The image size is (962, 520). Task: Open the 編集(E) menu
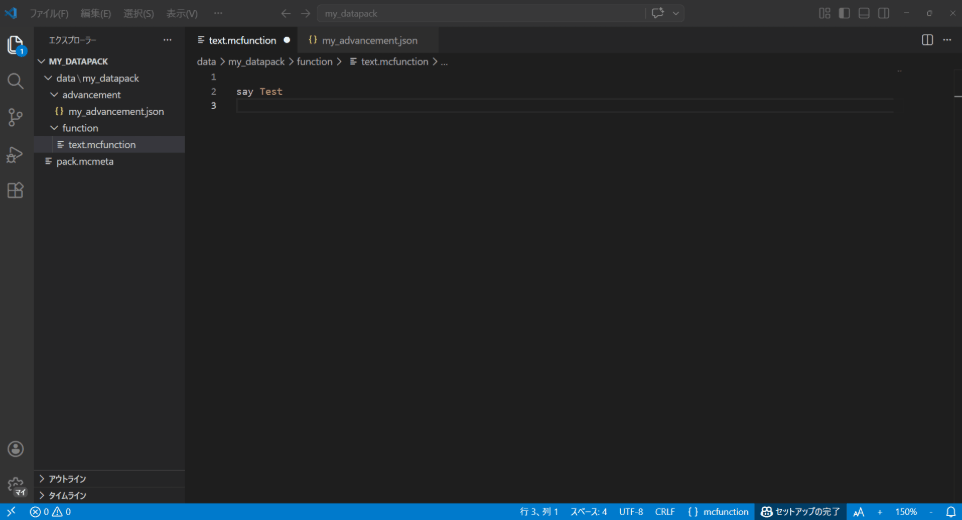(x=96, y=13)
